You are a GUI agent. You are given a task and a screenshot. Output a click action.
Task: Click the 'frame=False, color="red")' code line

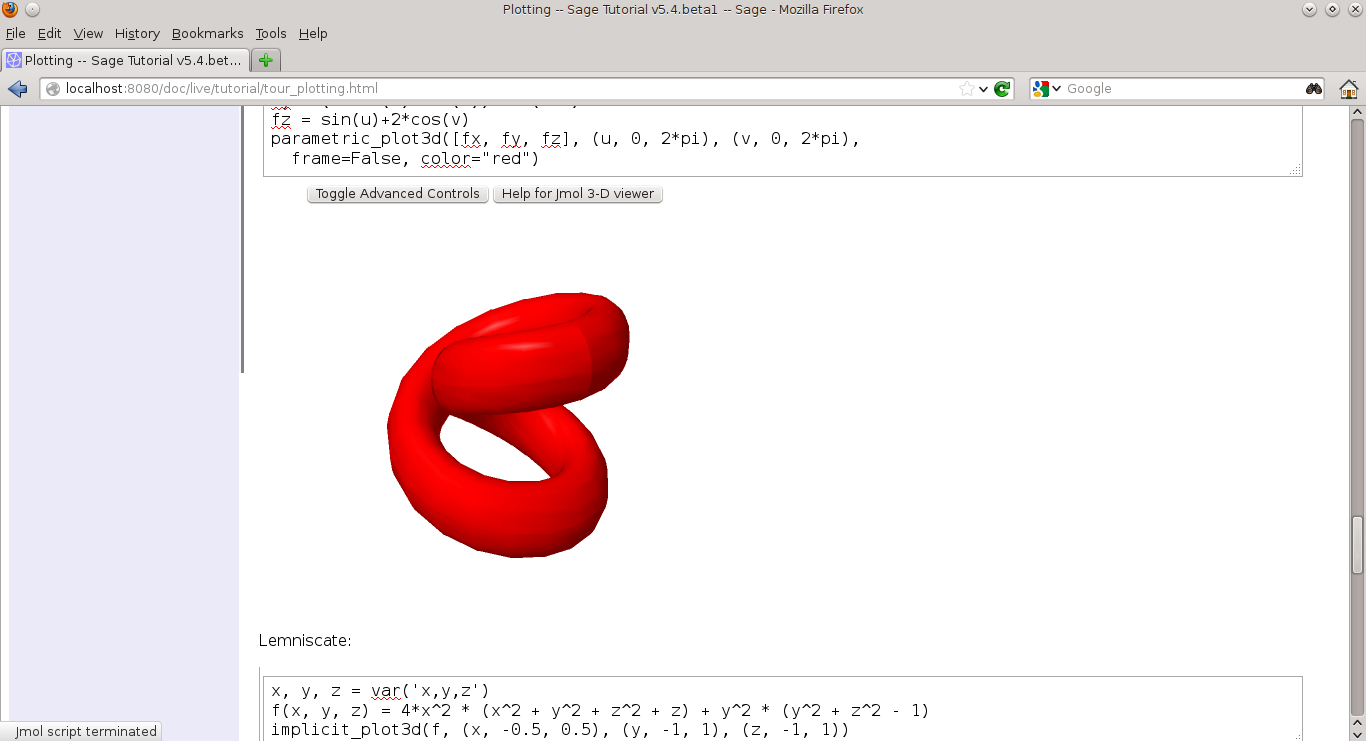[415, 158]
